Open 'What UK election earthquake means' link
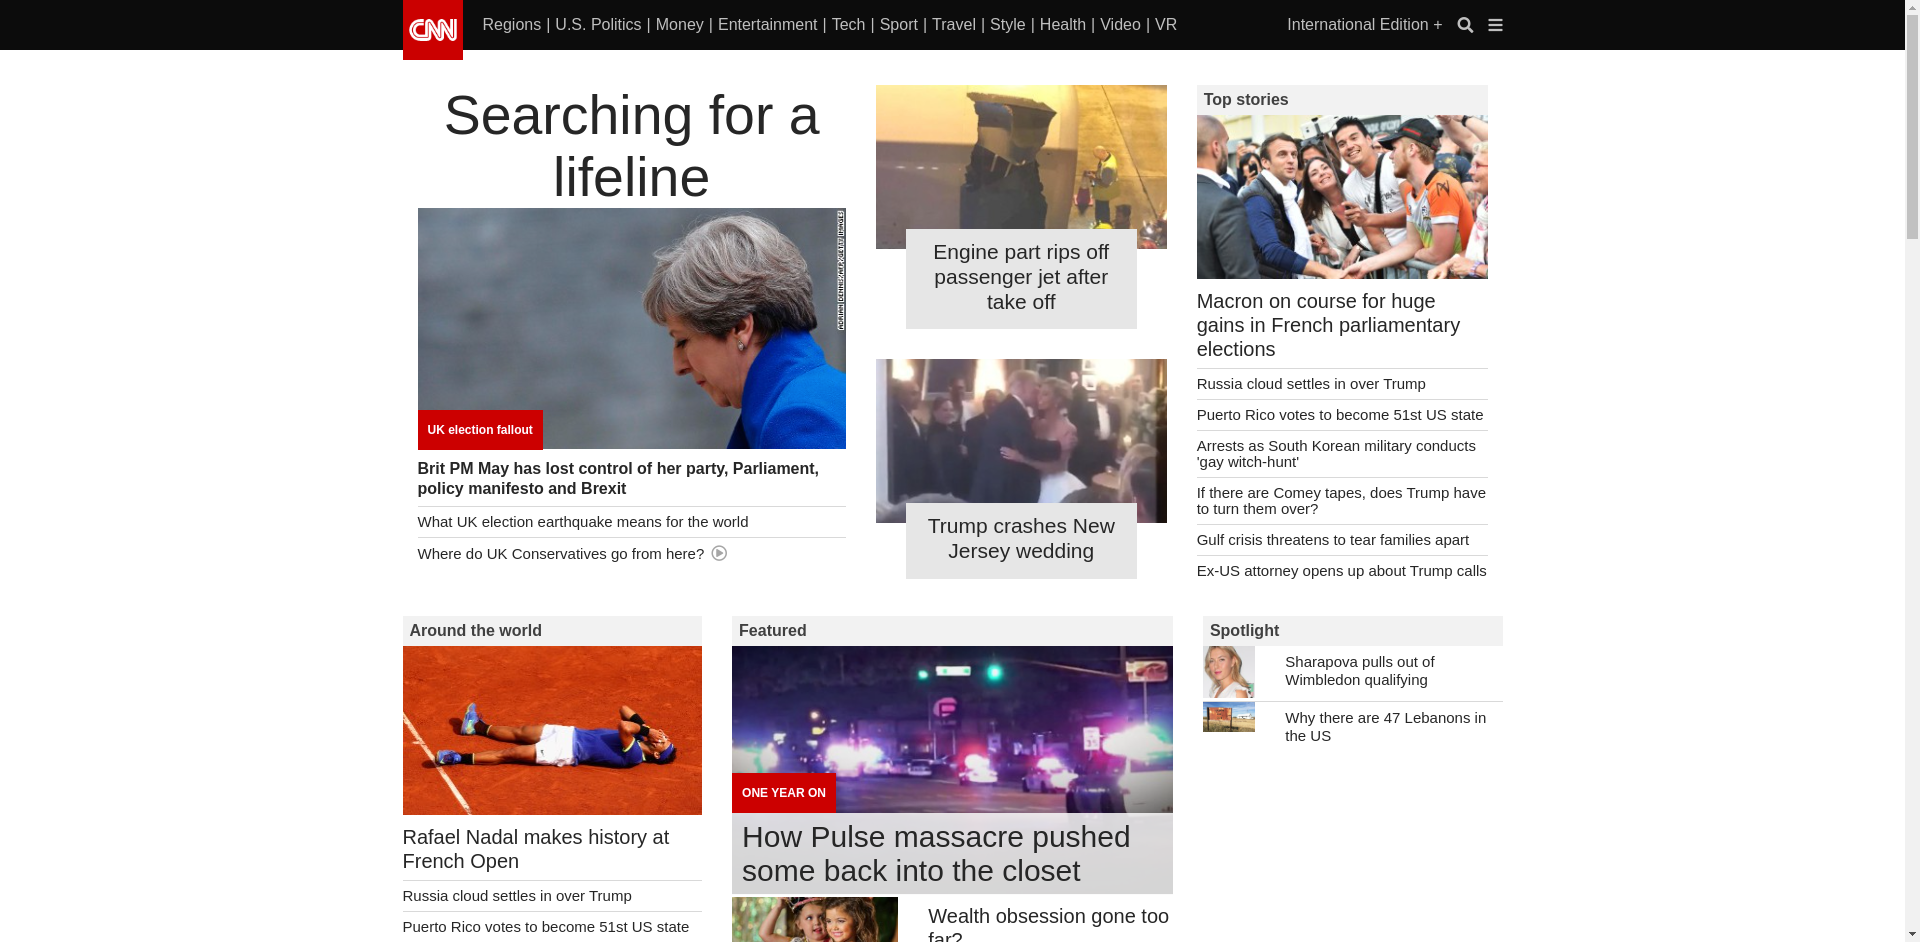 click(583, 522)
